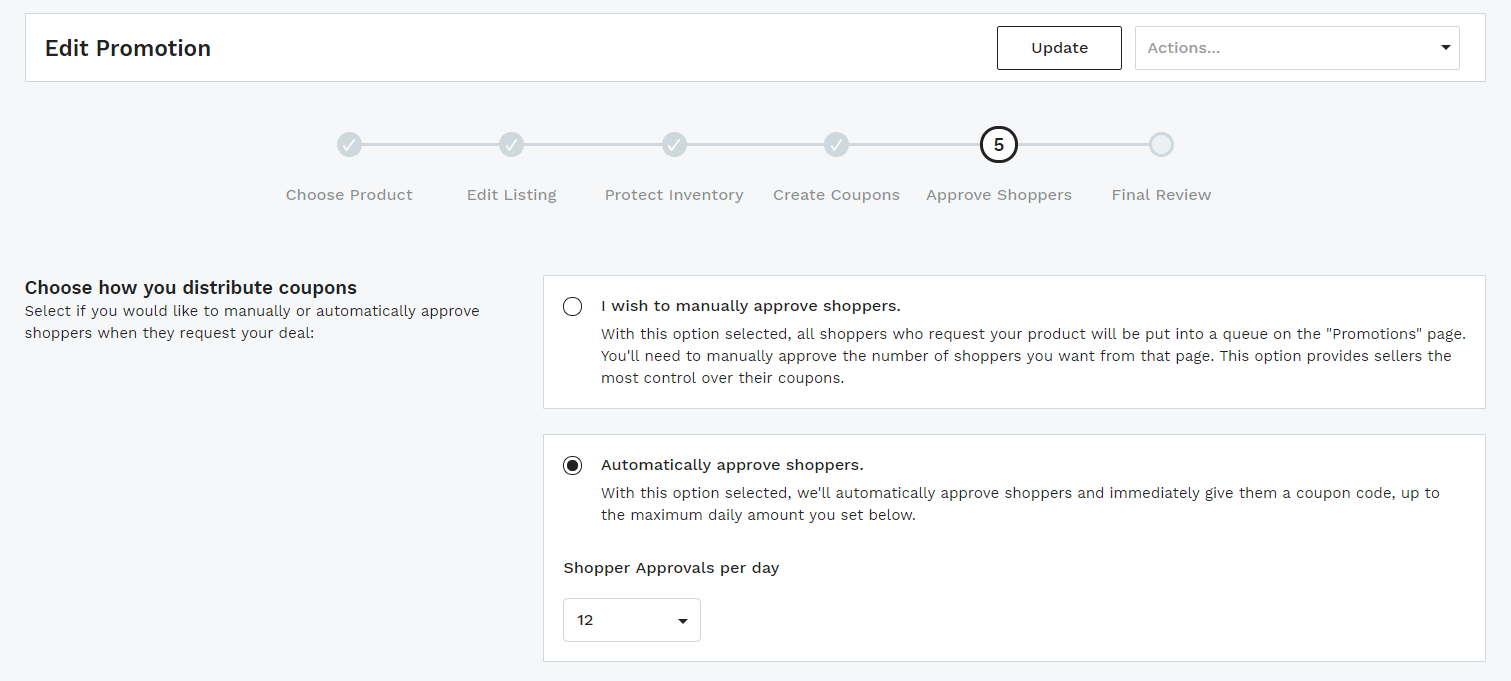Screen dimensions: 1511x681
Task: Open the Shopper Approvals per day dropdown
Action: pos(631,620)
